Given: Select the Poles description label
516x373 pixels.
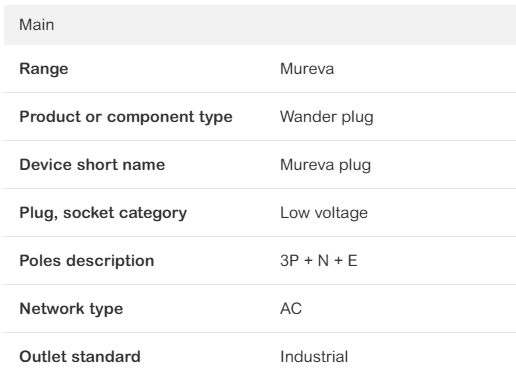Looking at the screenshot, I should [87, 261].
